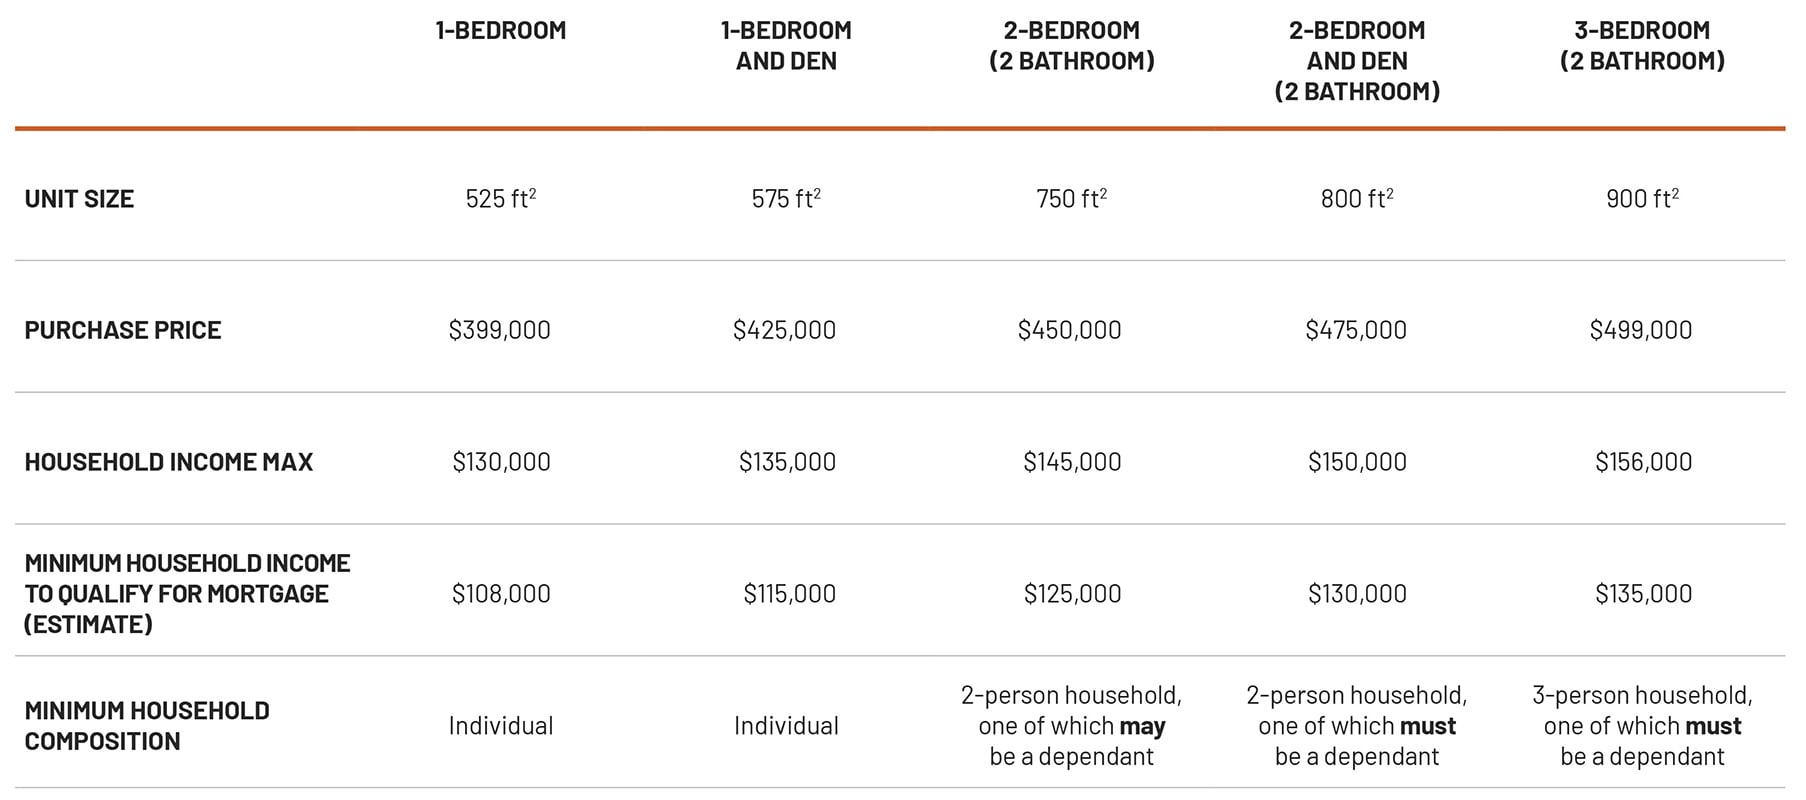Viewport: 1806px width, 800px height.
Task: Select the PURCHASE PRICE row label
Action: (x=122, y=330)
